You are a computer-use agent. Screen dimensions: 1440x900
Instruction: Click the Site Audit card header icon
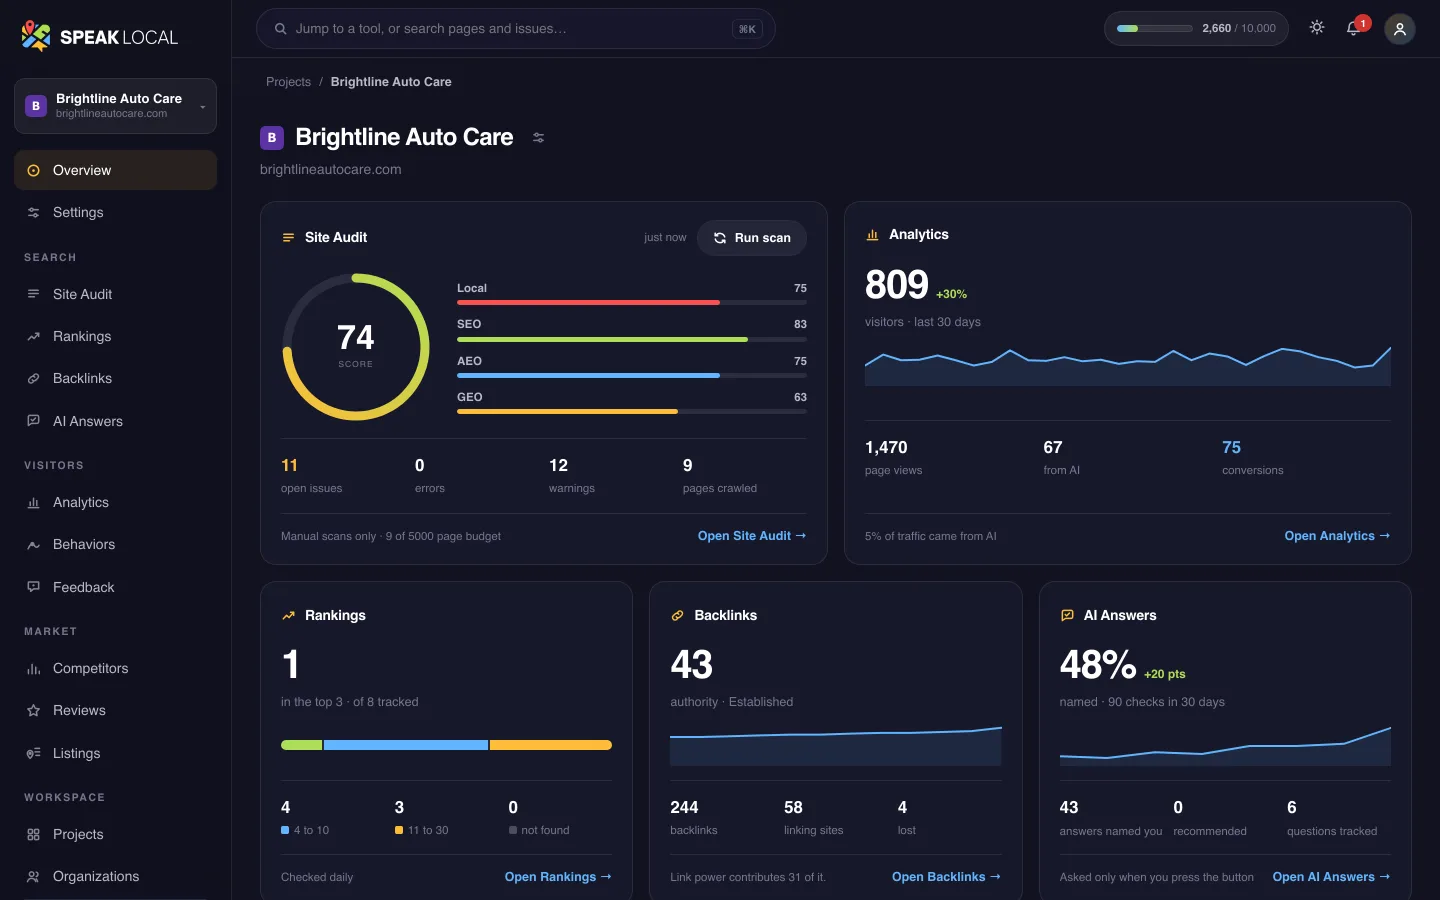[x=288, y=238]
